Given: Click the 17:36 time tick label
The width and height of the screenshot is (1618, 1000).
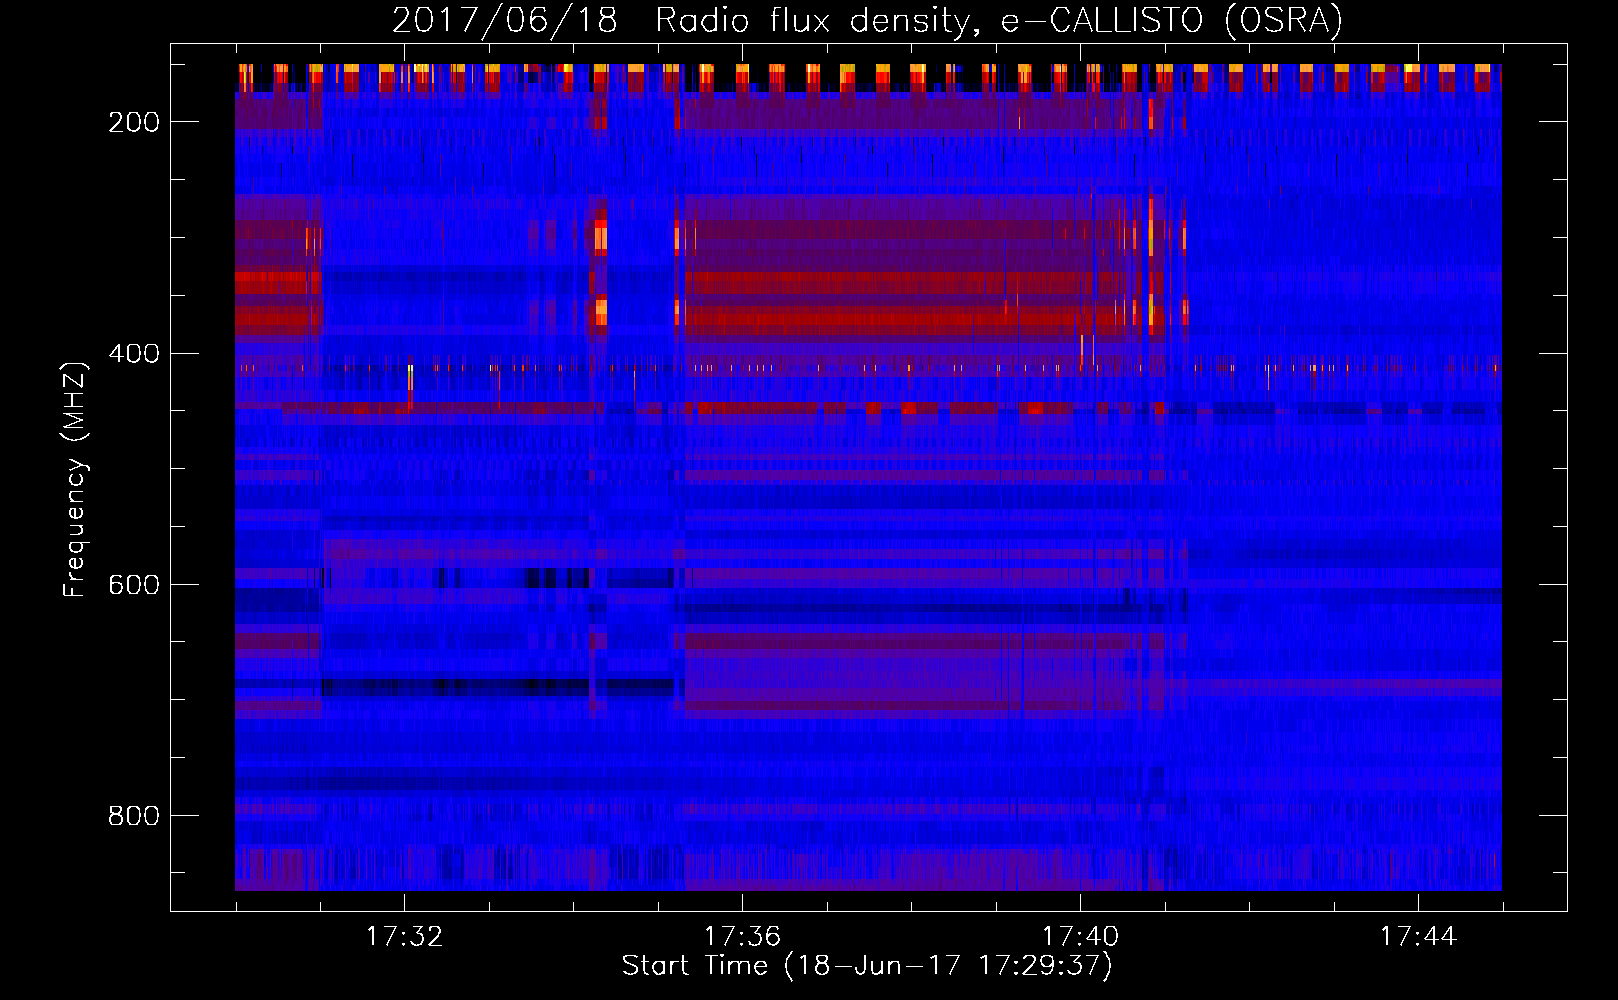Looking at the screenshot, I should click(742, 937).
